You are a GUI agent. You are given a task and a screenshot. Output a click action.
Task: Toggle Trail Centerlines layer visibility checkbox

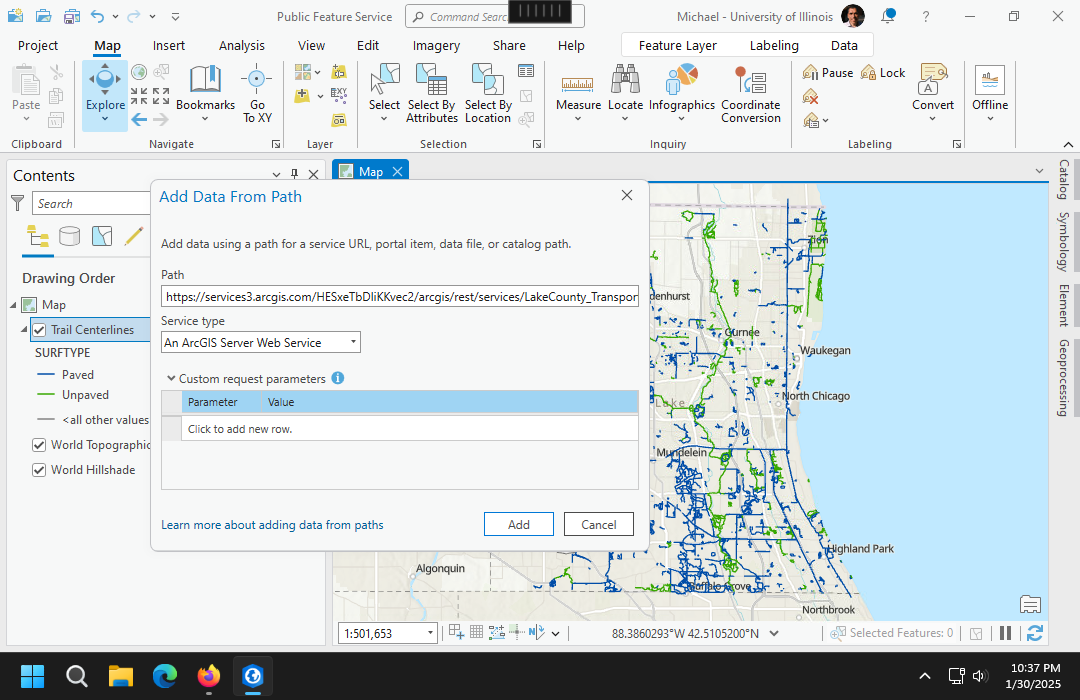click(39, 330)
